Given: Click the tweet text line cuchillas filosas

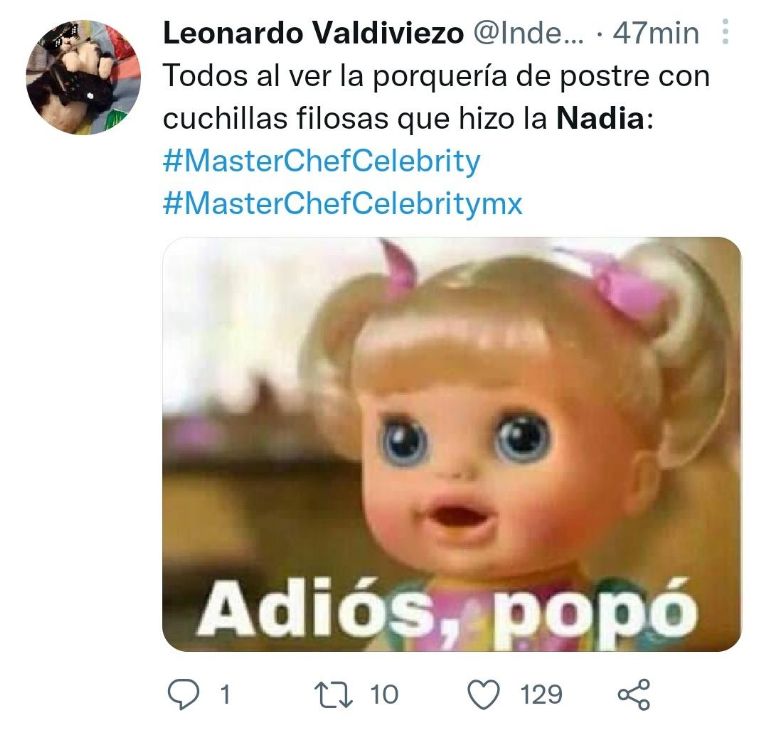Looking at the screenshot, I should [x=408, y=119].
